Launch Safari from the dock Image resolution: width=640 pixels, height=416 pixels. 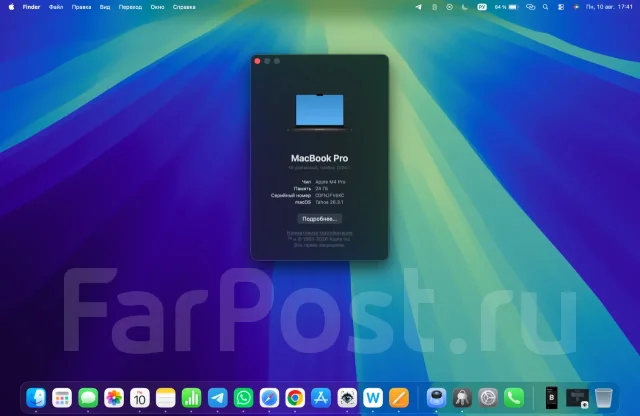(x=269, y=398)
